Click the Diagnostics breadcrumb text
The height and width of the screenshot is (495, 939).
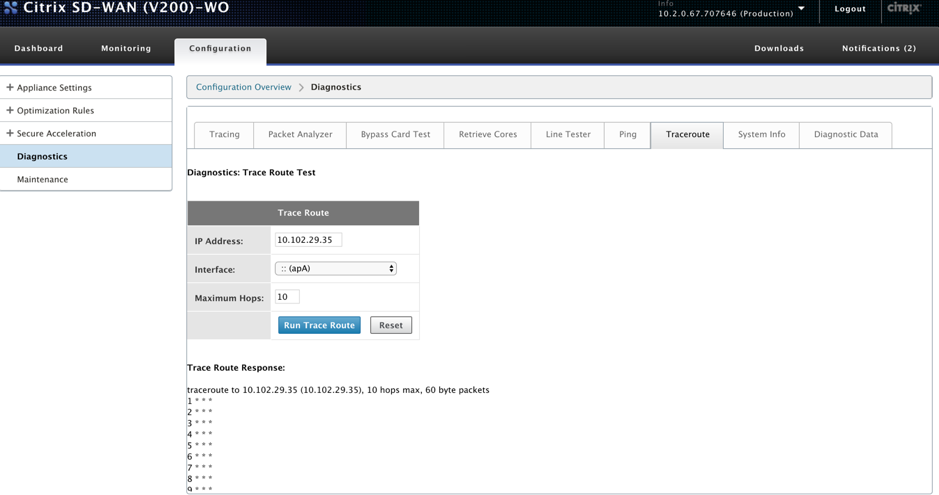pyautogui.click(x=335, y=87)
